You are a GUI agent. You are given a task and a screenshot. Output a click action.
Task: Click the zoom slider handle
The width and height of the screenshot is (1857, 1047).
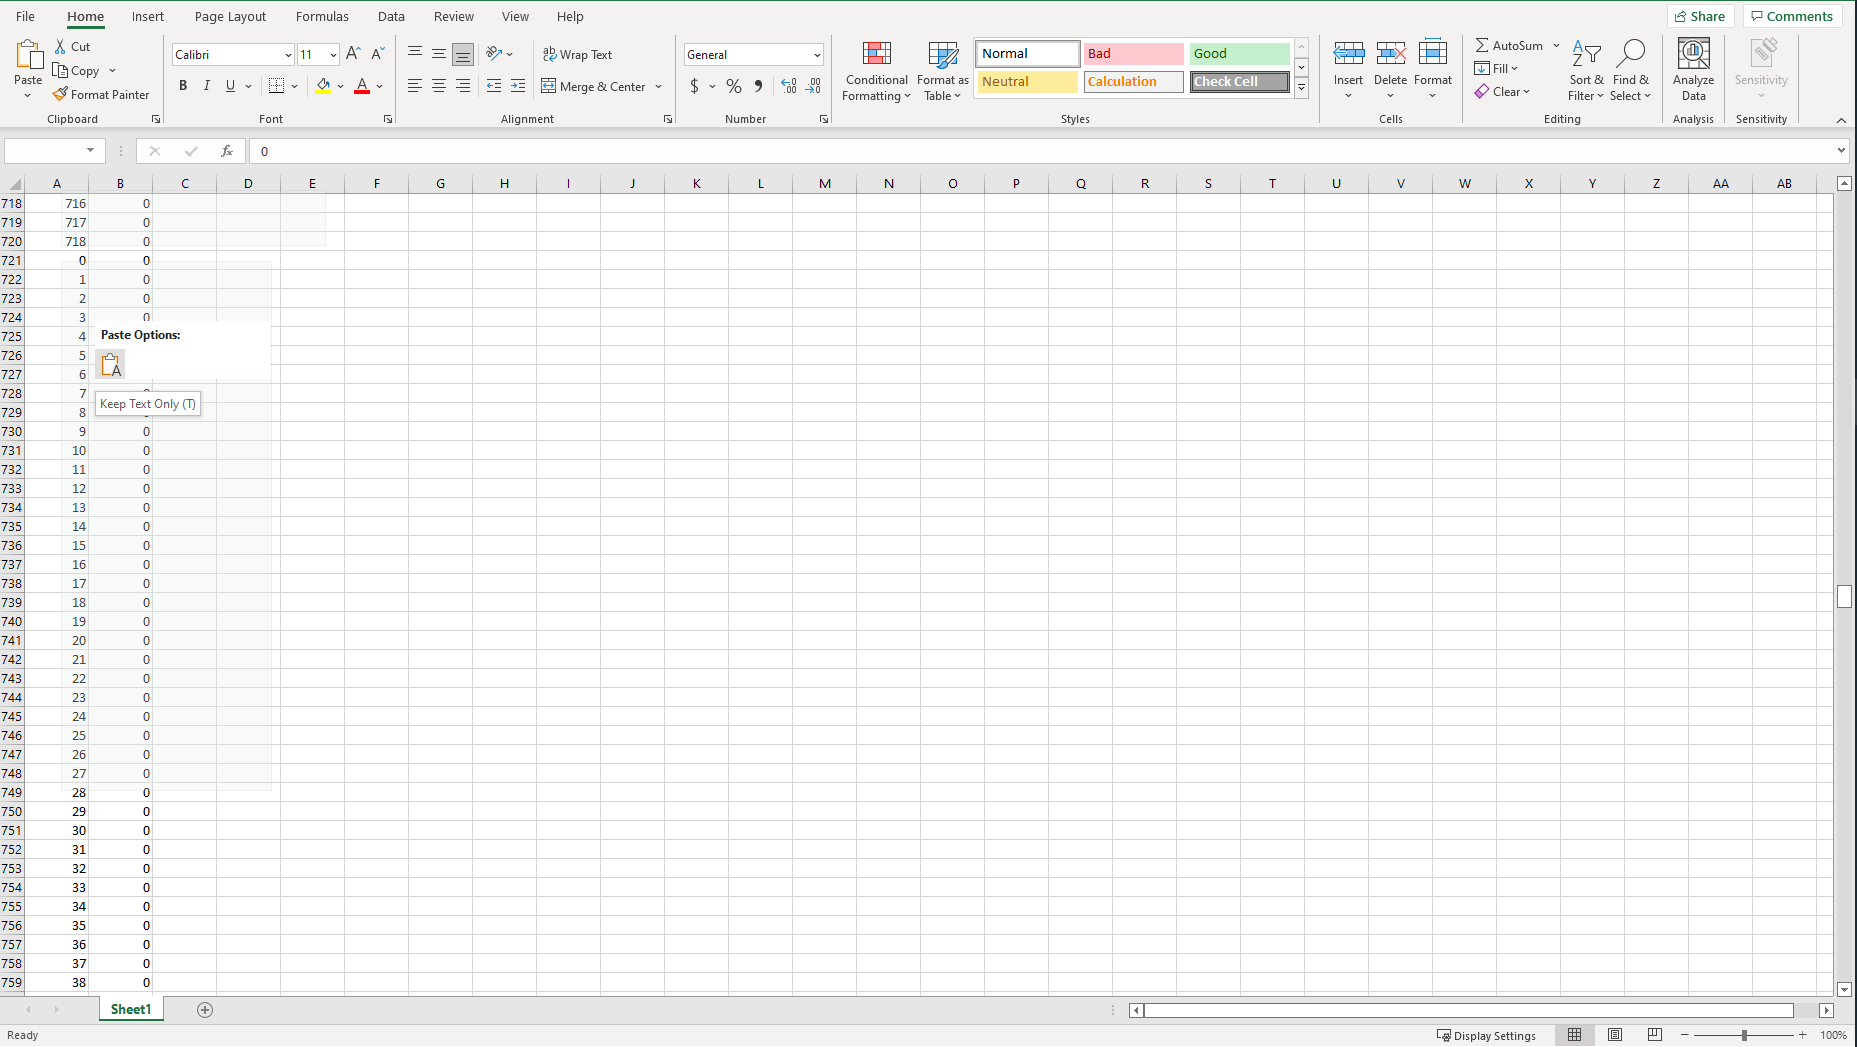coord(1744,1035)
